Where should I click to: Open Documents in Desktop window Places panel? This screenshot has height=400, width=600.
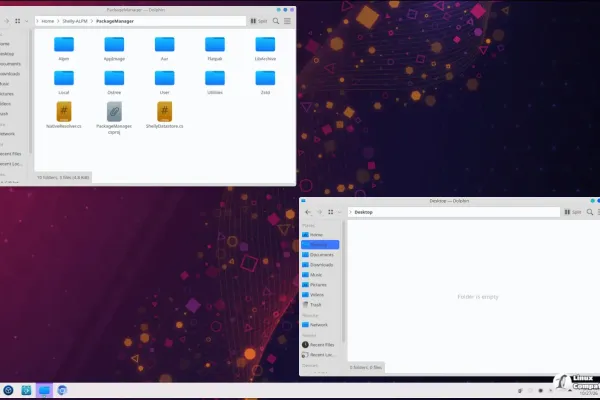(320, 255)
